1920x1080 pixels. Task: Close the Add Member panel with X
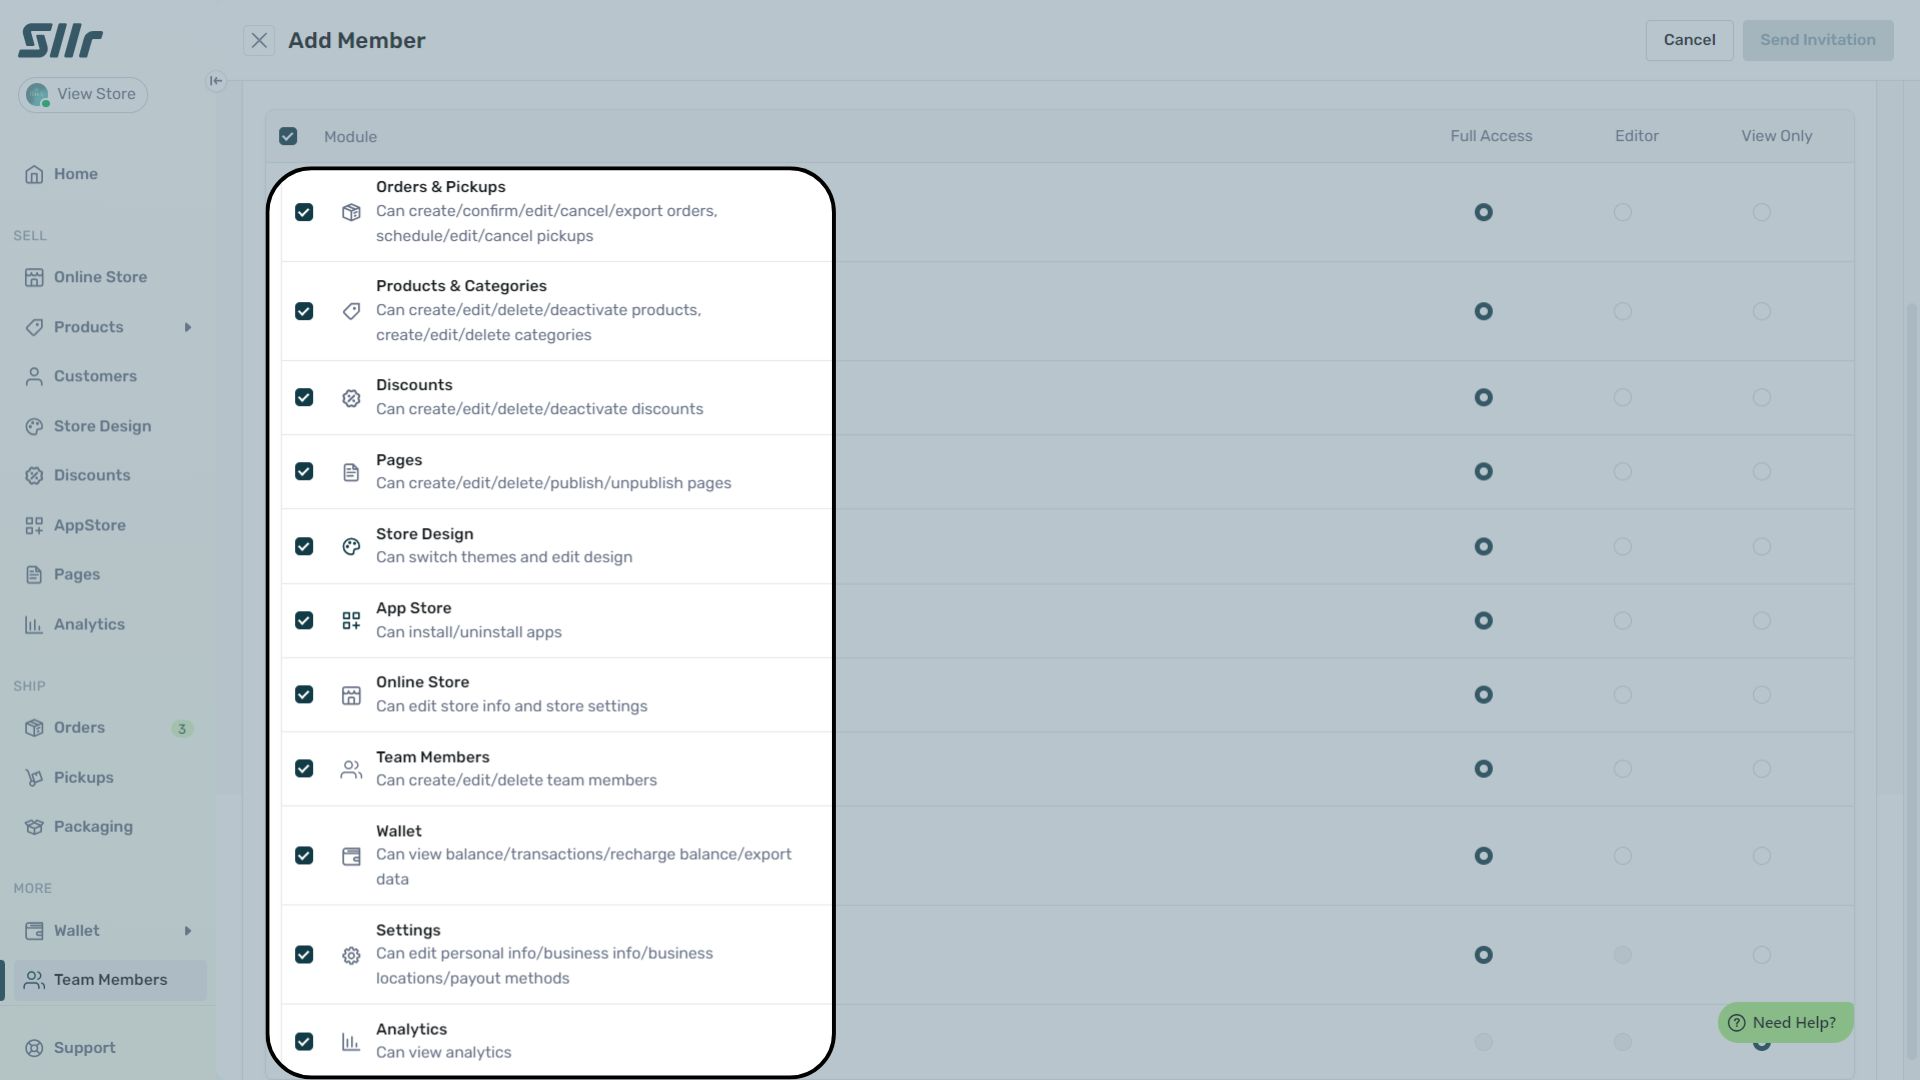[259, 41]
